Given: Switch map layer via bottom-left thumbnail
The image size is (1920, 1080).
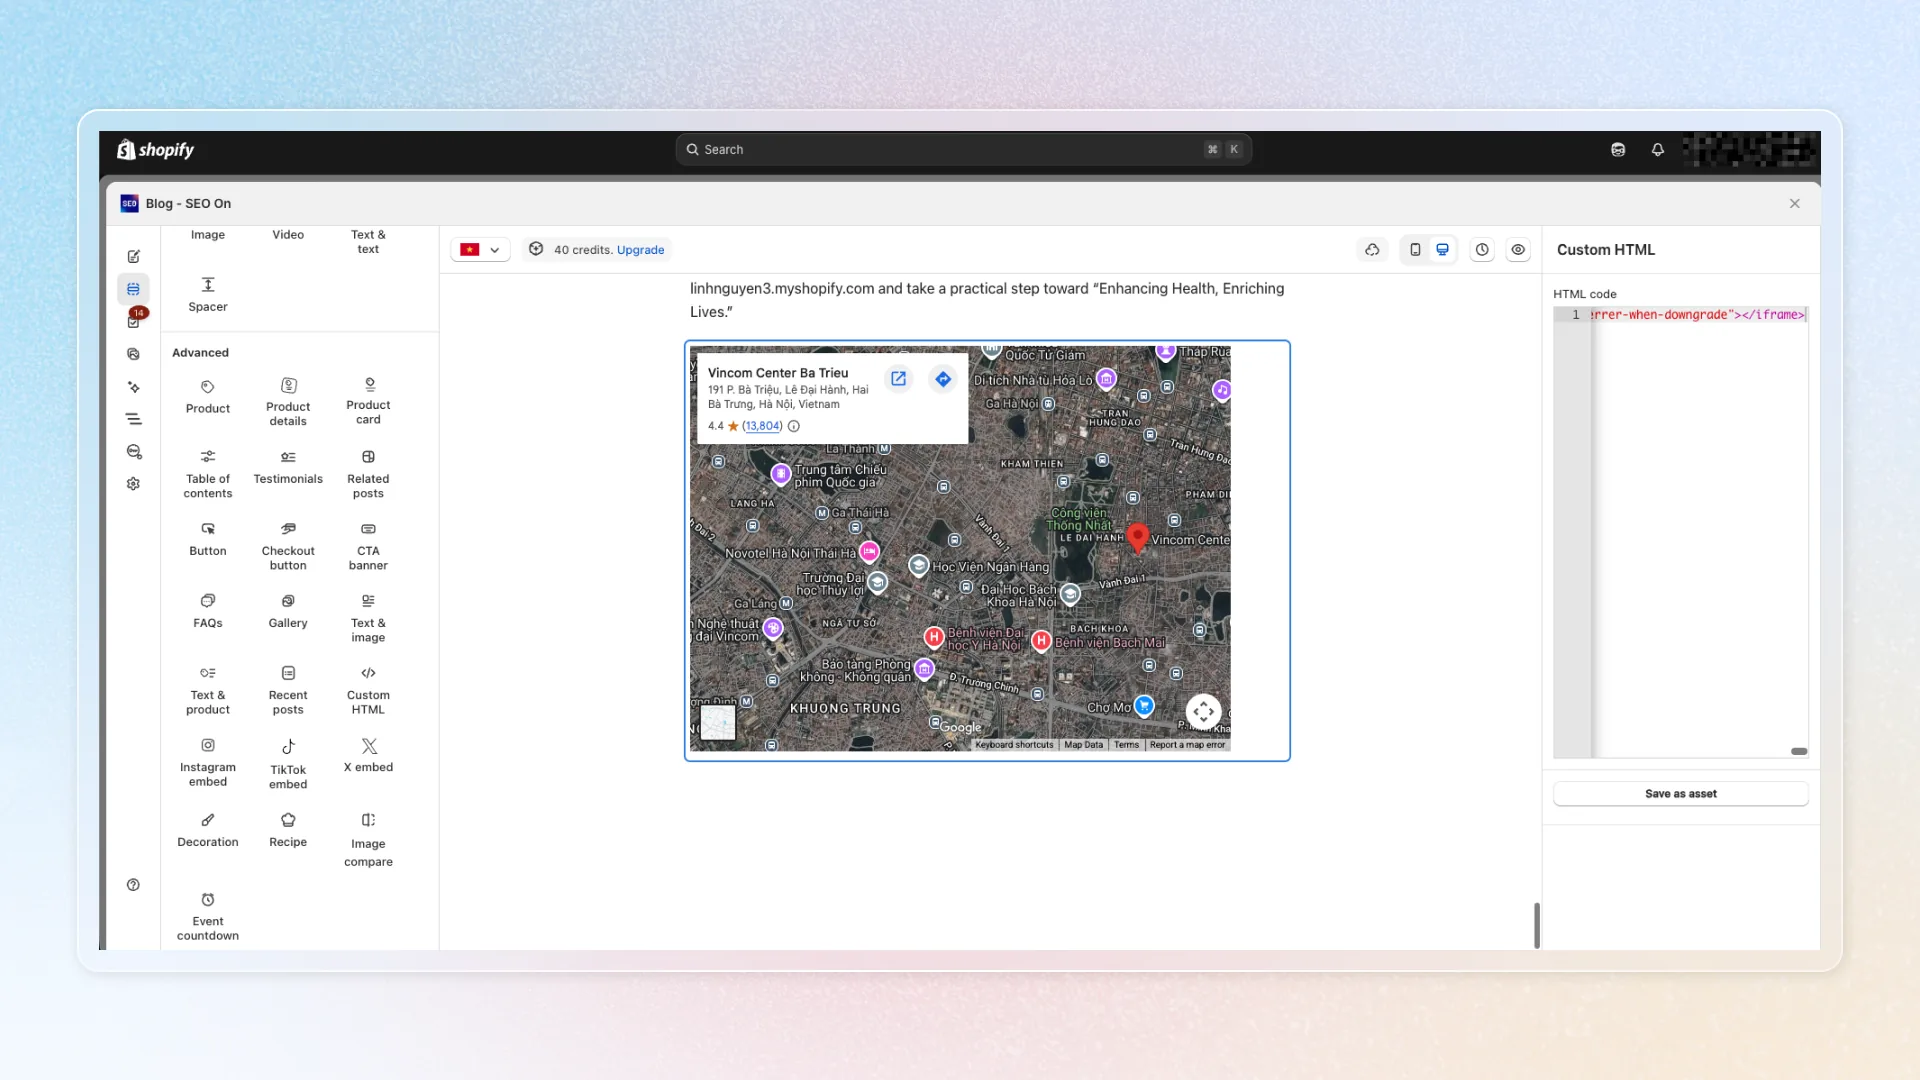Looking at the screenshot, I should pos(718,722).
